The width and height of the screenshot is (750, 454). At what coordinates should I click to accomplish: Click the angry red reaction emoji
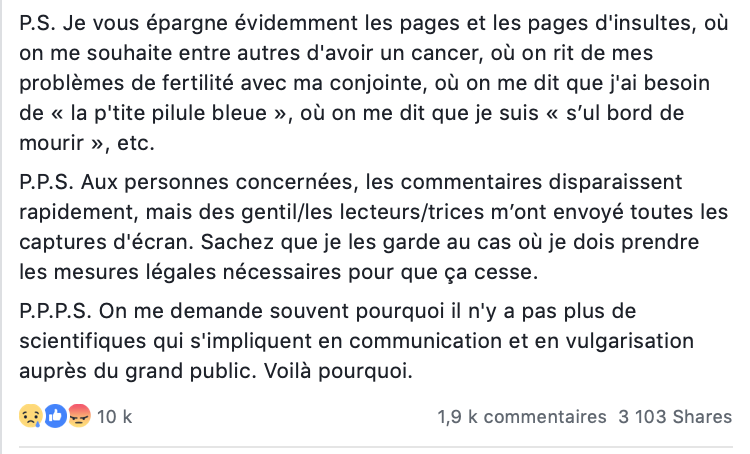[79, 416]
